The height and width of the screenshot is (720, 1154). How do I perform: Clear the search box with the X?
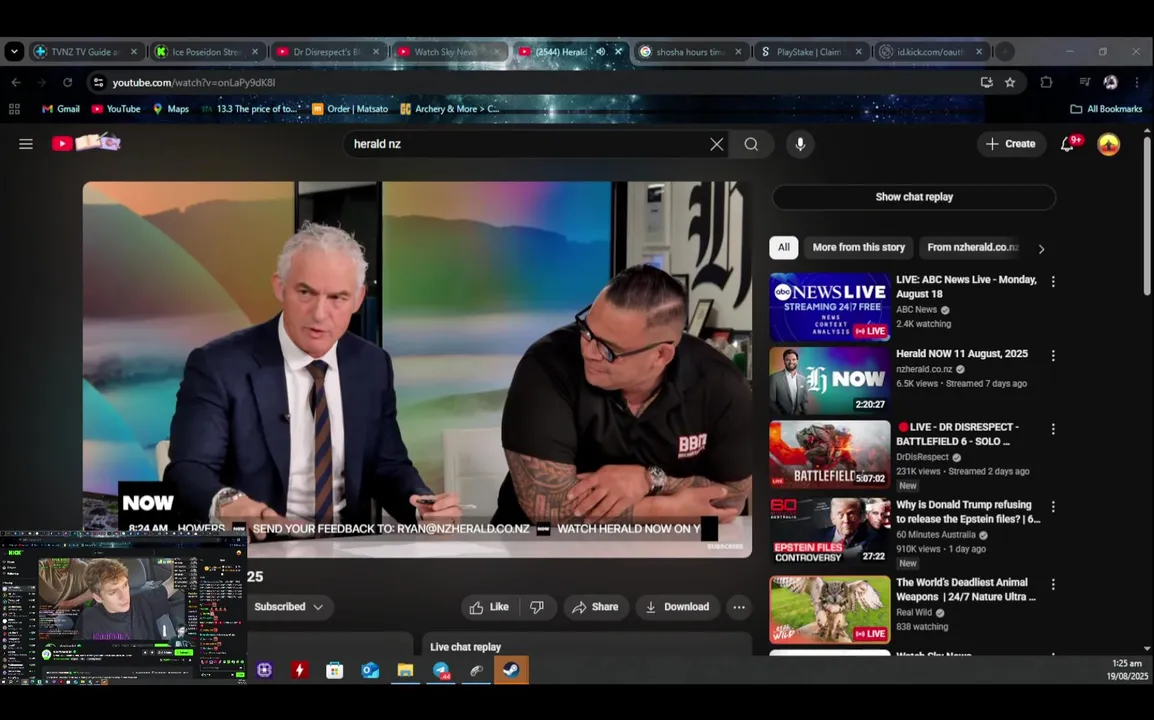coord(717,144)
